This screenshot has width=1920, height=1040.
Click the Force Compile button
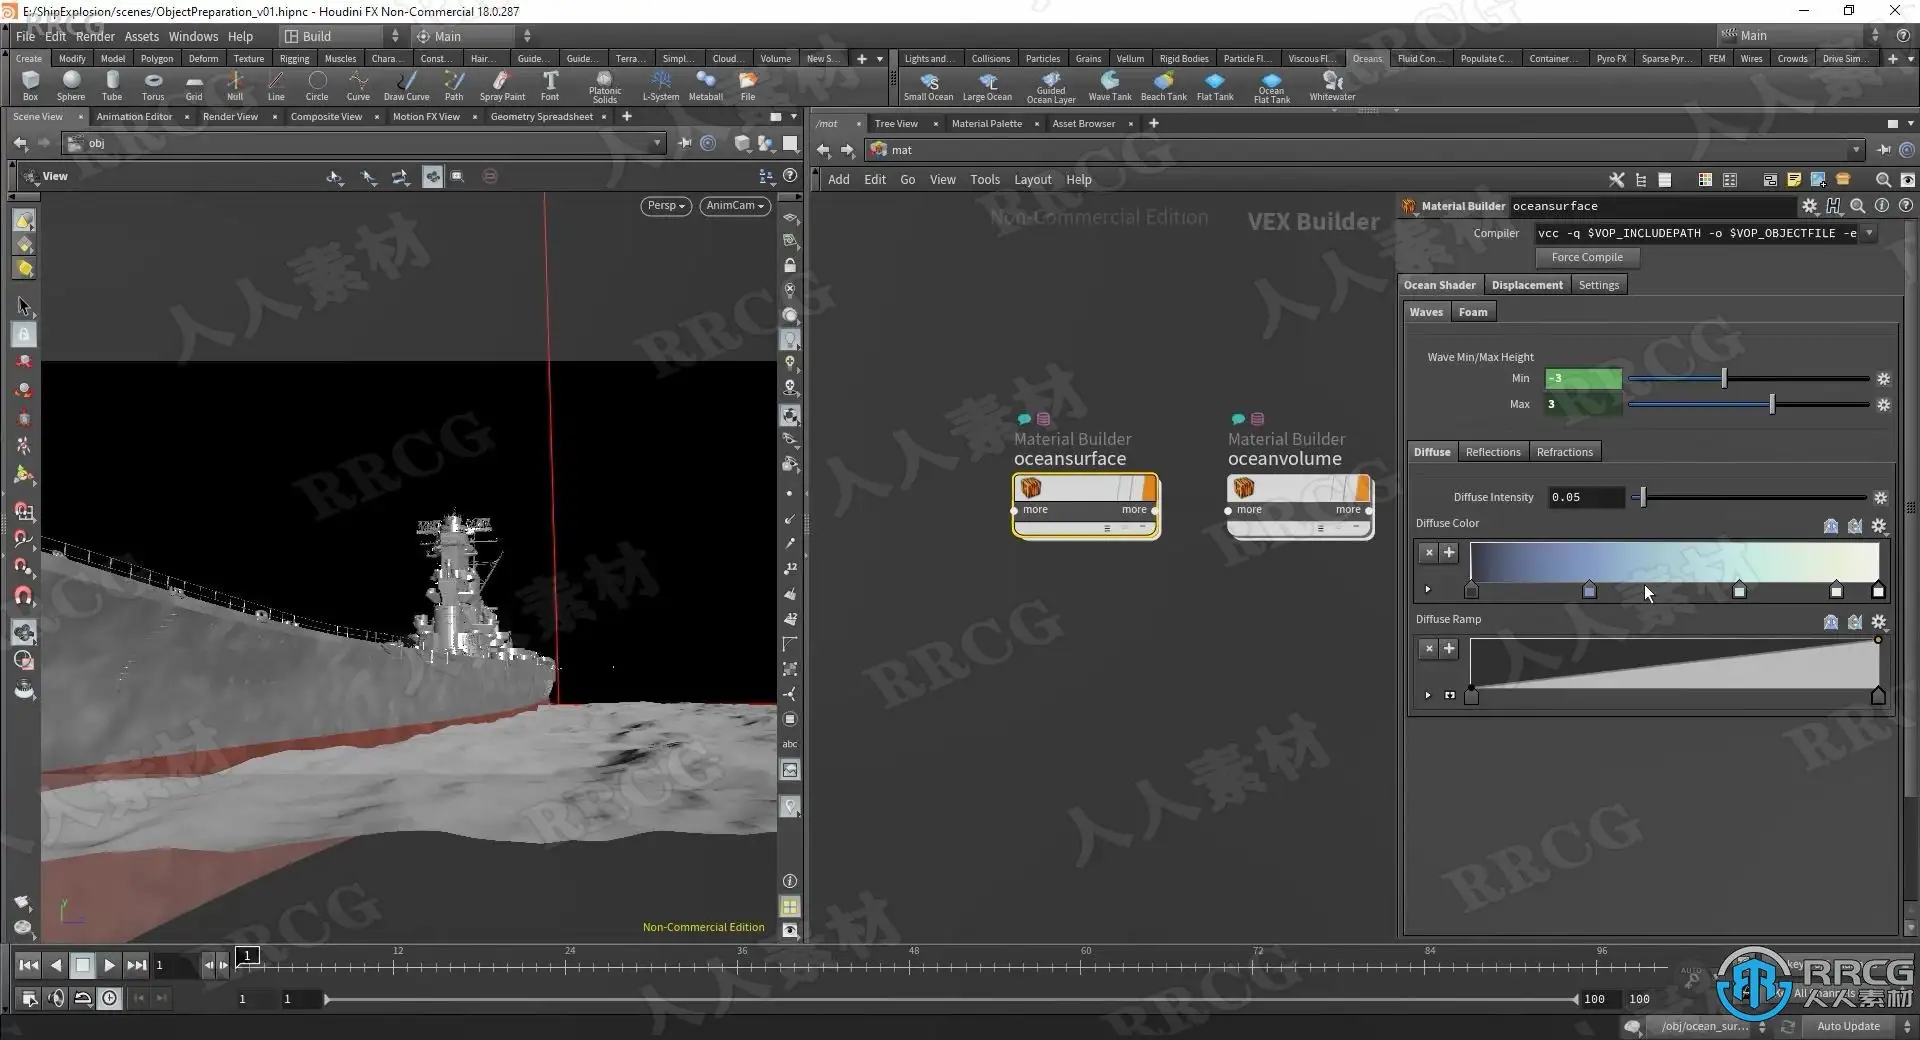point(1586,257)
